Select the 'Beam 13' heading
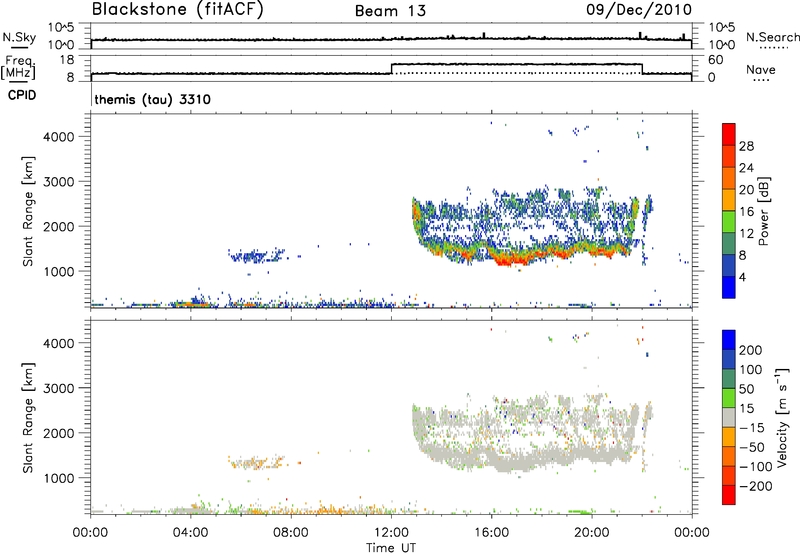The width and height of the screenshot is (800, 554). coord(390,11)
